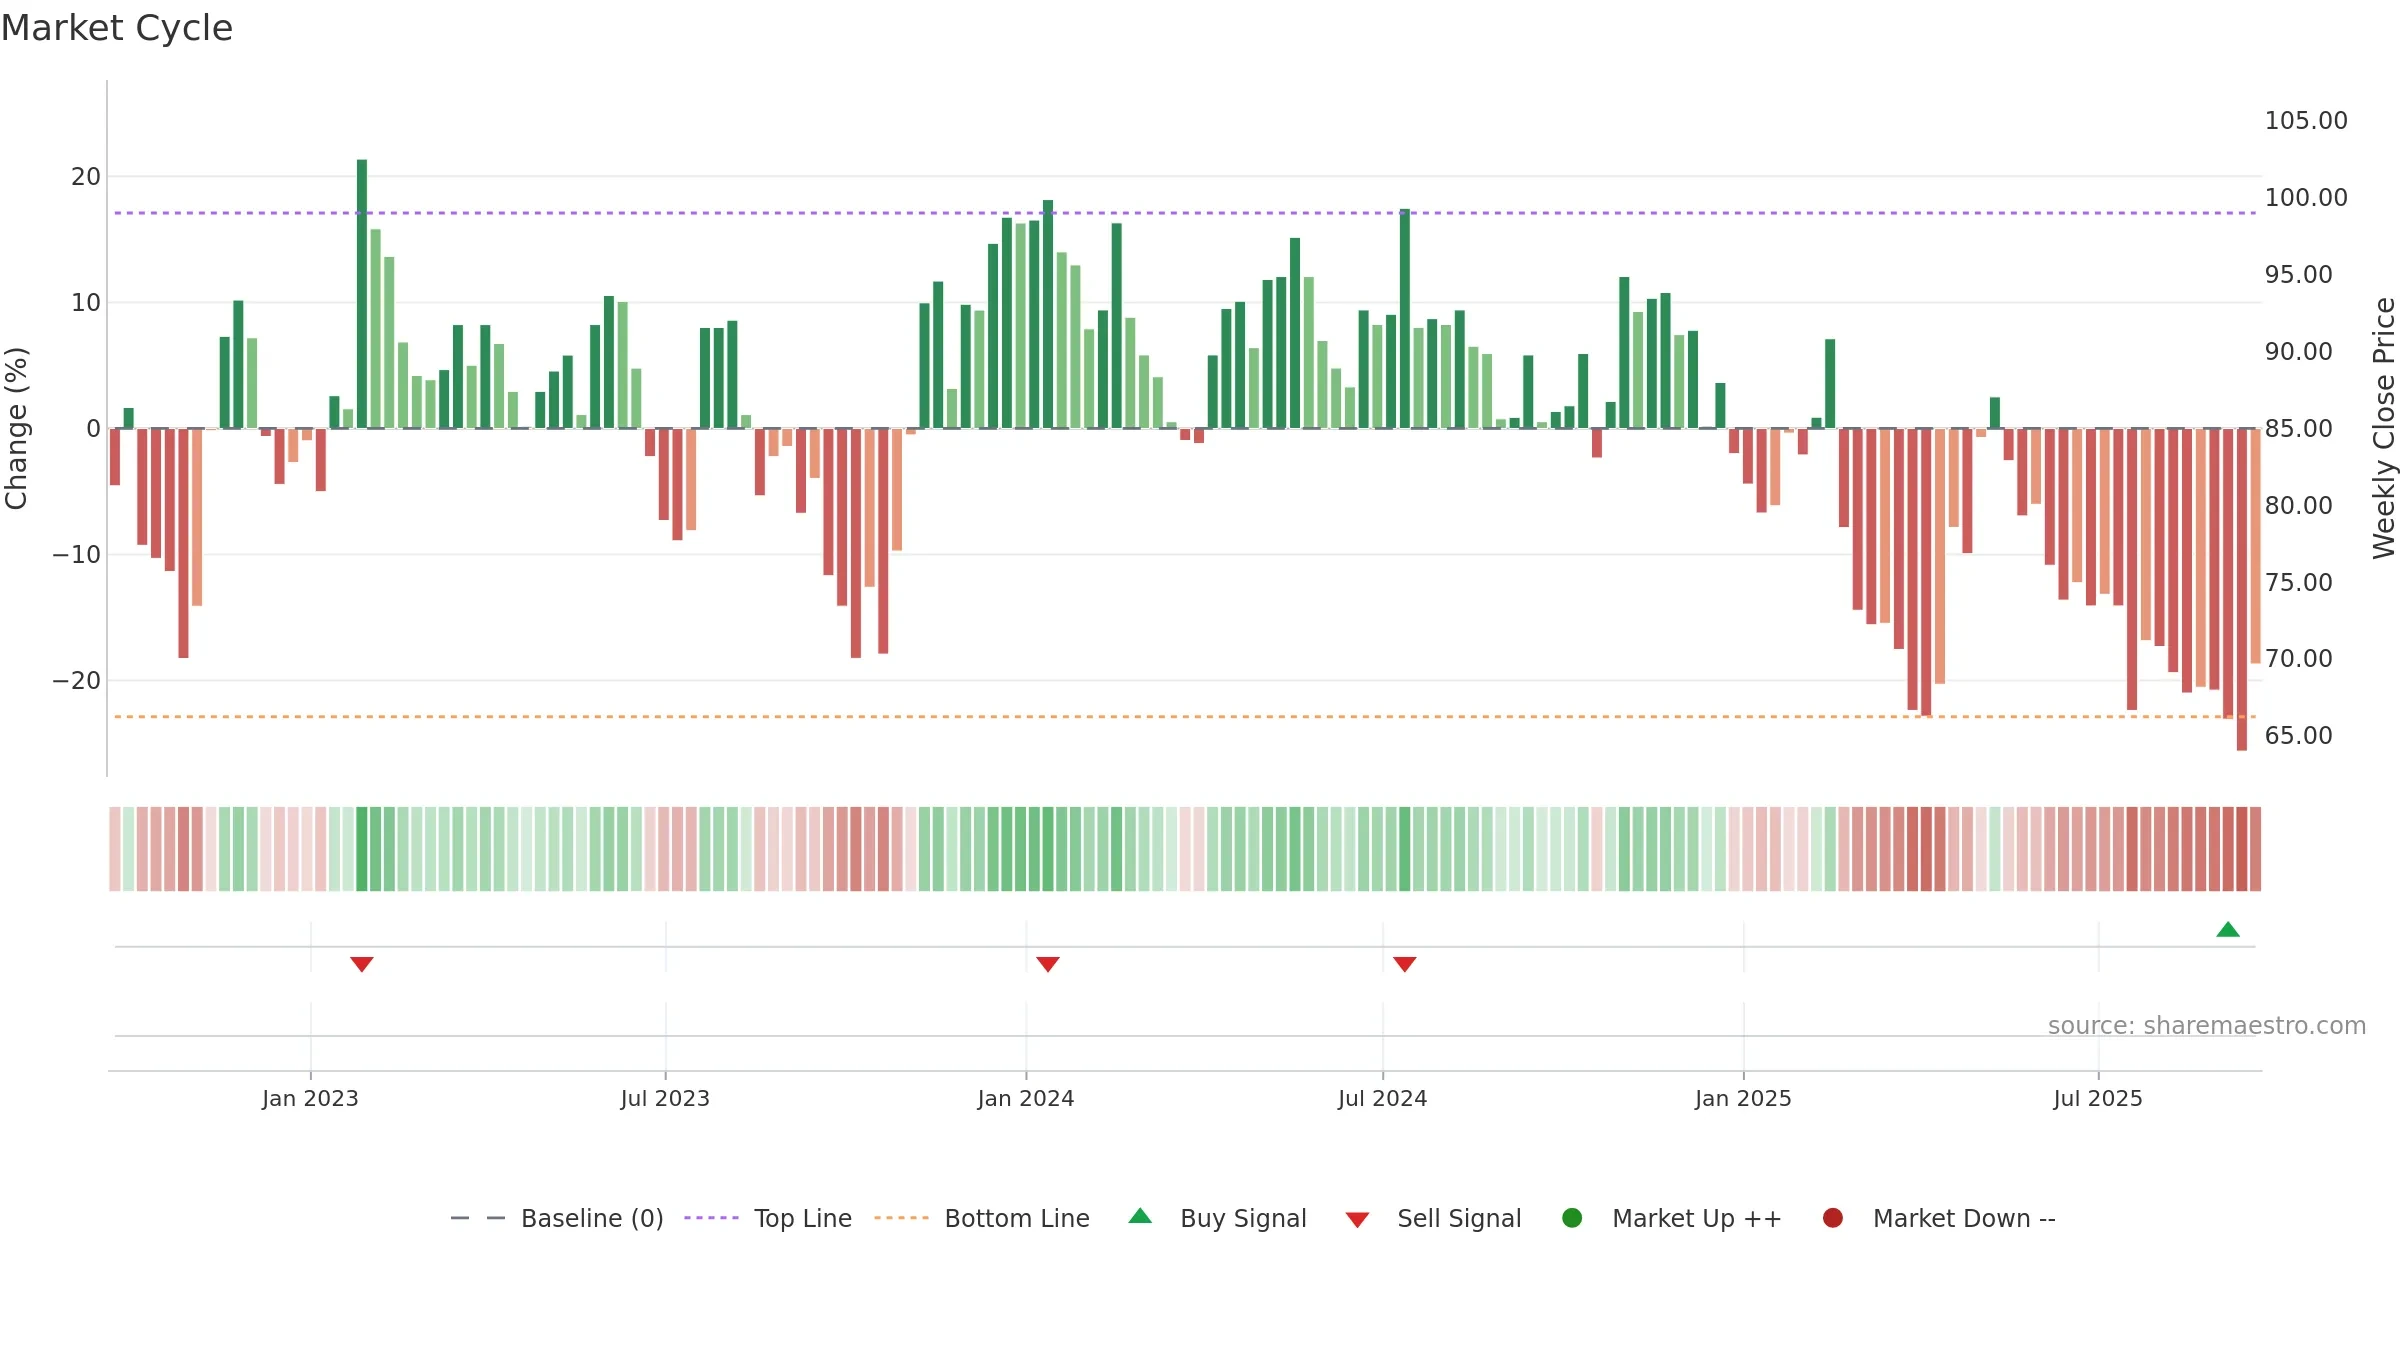Image resolution: width=2400 pixels, height=1350 pixels.
Task: Toggle the Bottom Line legend entry
Action: click(x=982, y=1218)
